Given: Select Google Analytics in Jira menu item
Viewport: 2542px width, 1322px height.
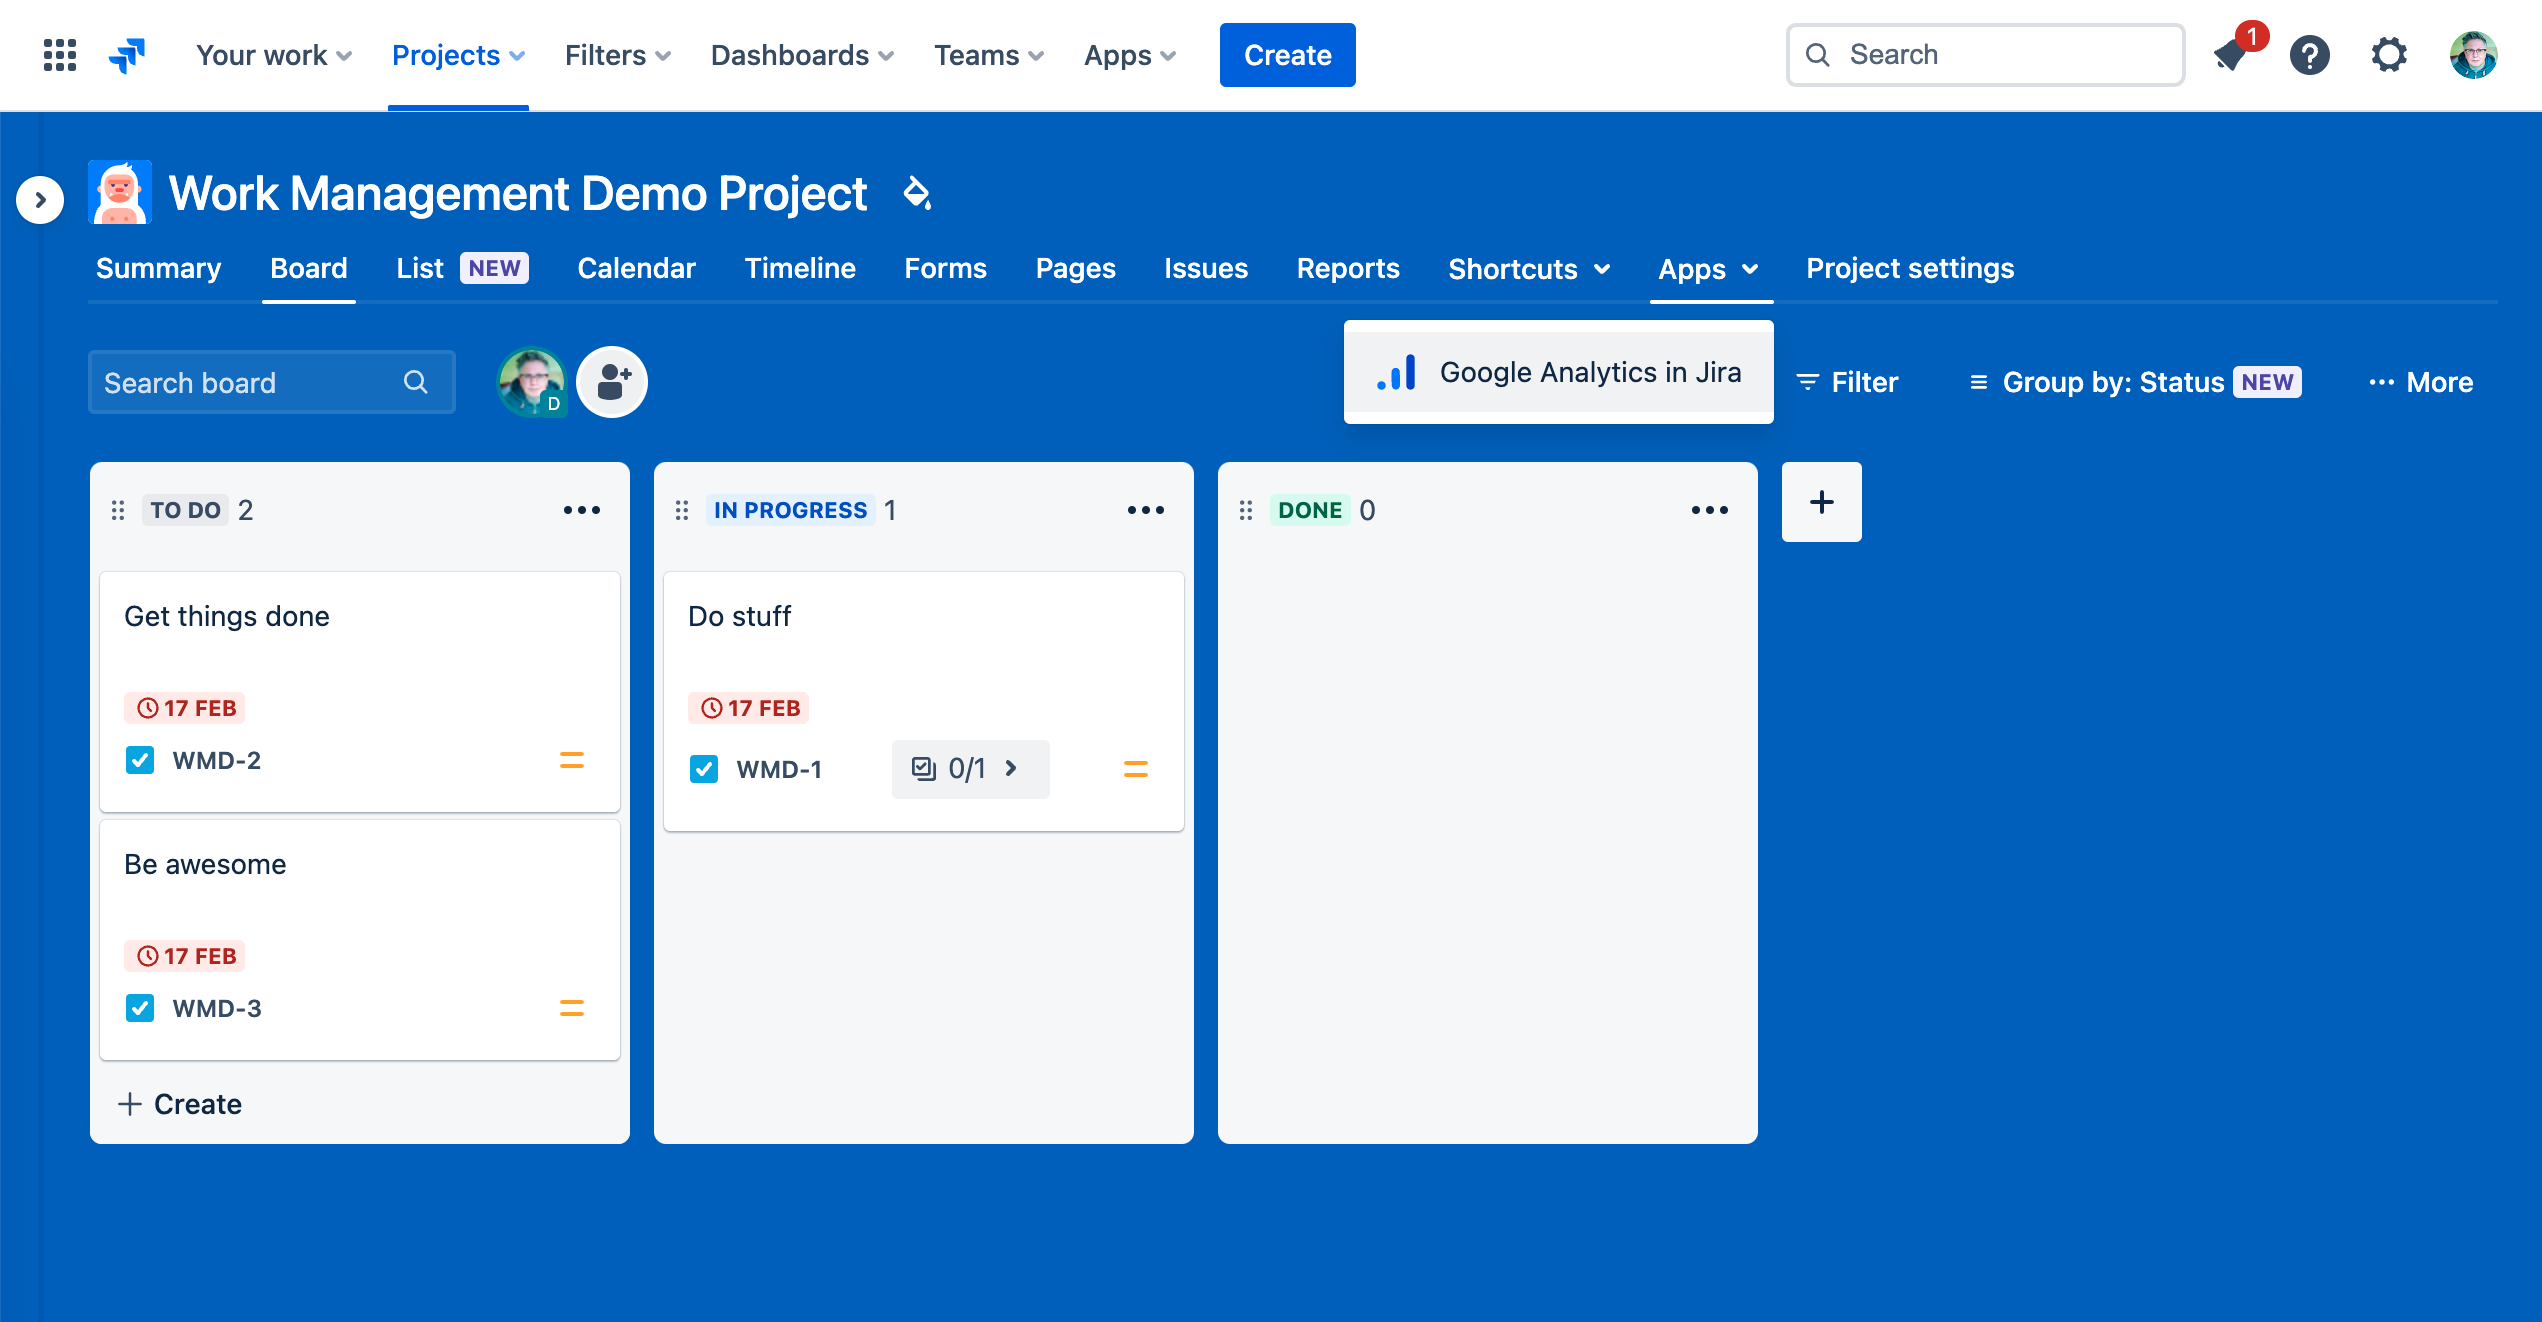Looking at the screenshot, I should click(x=1558, y=372).
